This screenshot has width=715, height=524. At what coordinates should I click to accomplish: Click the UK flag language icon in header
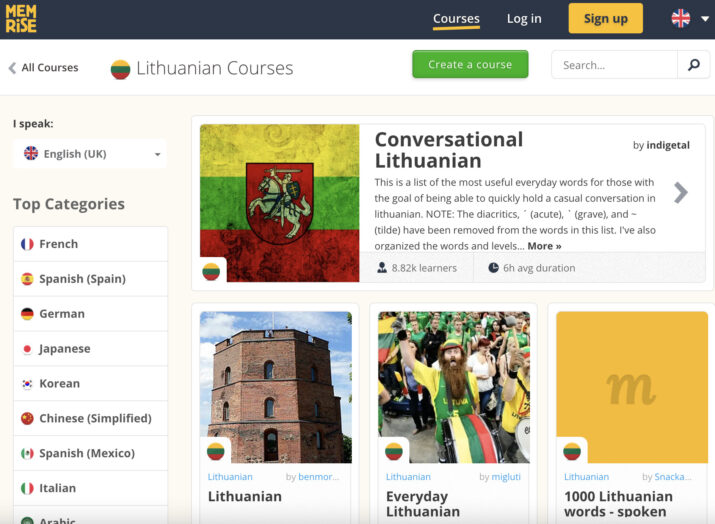pos(680,19)
